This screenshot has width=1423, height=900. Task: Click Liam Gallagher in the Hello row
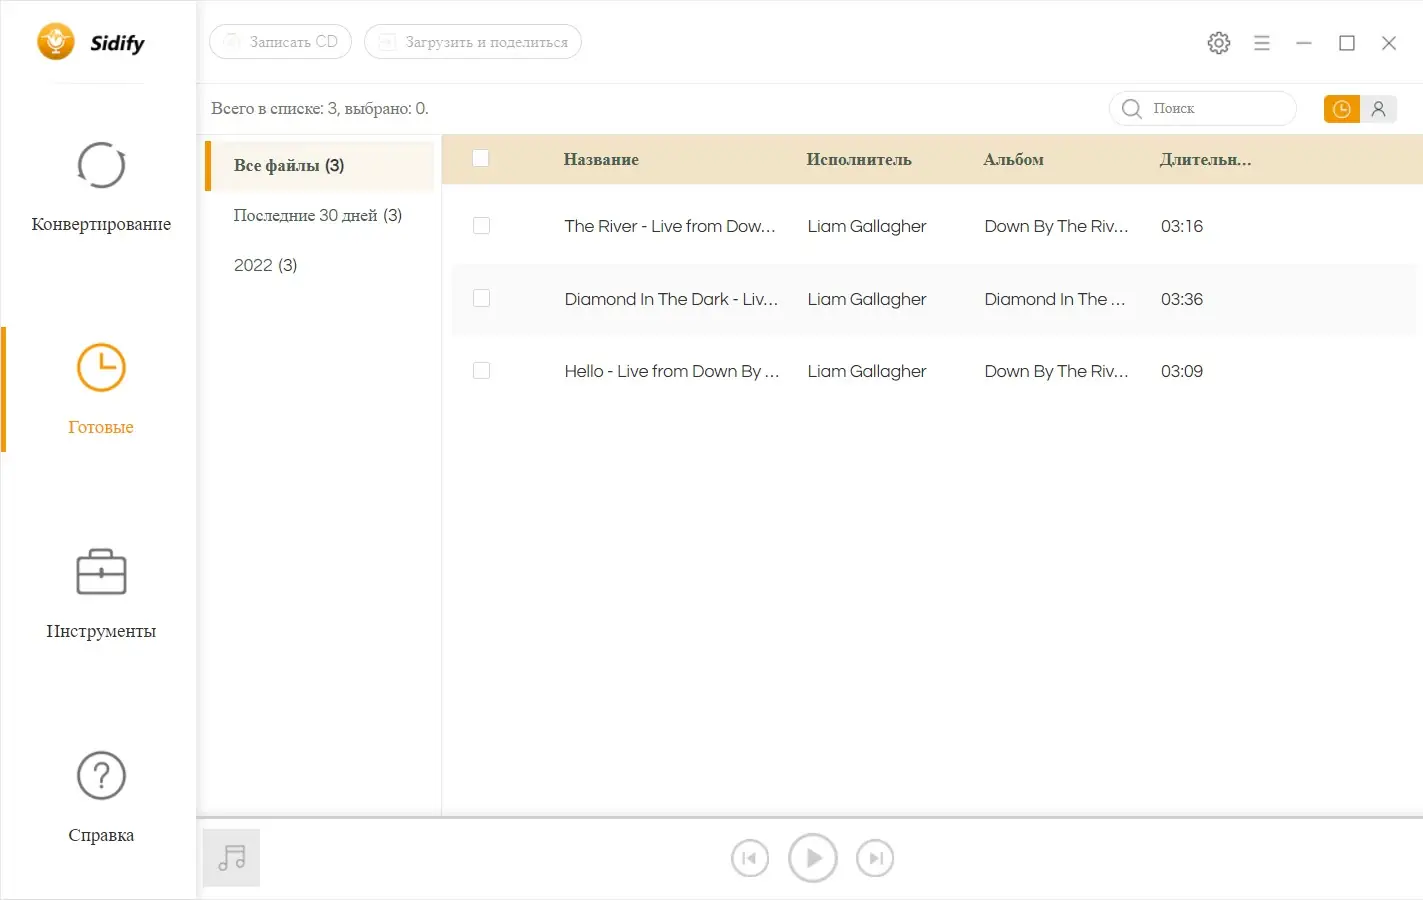point(867,371)
